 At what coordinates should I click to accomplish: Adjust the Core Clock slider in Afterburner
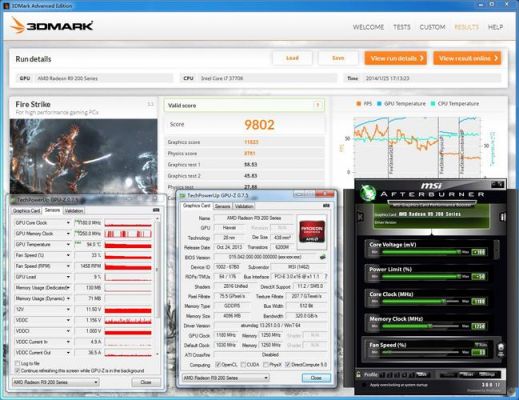[421, 301]
